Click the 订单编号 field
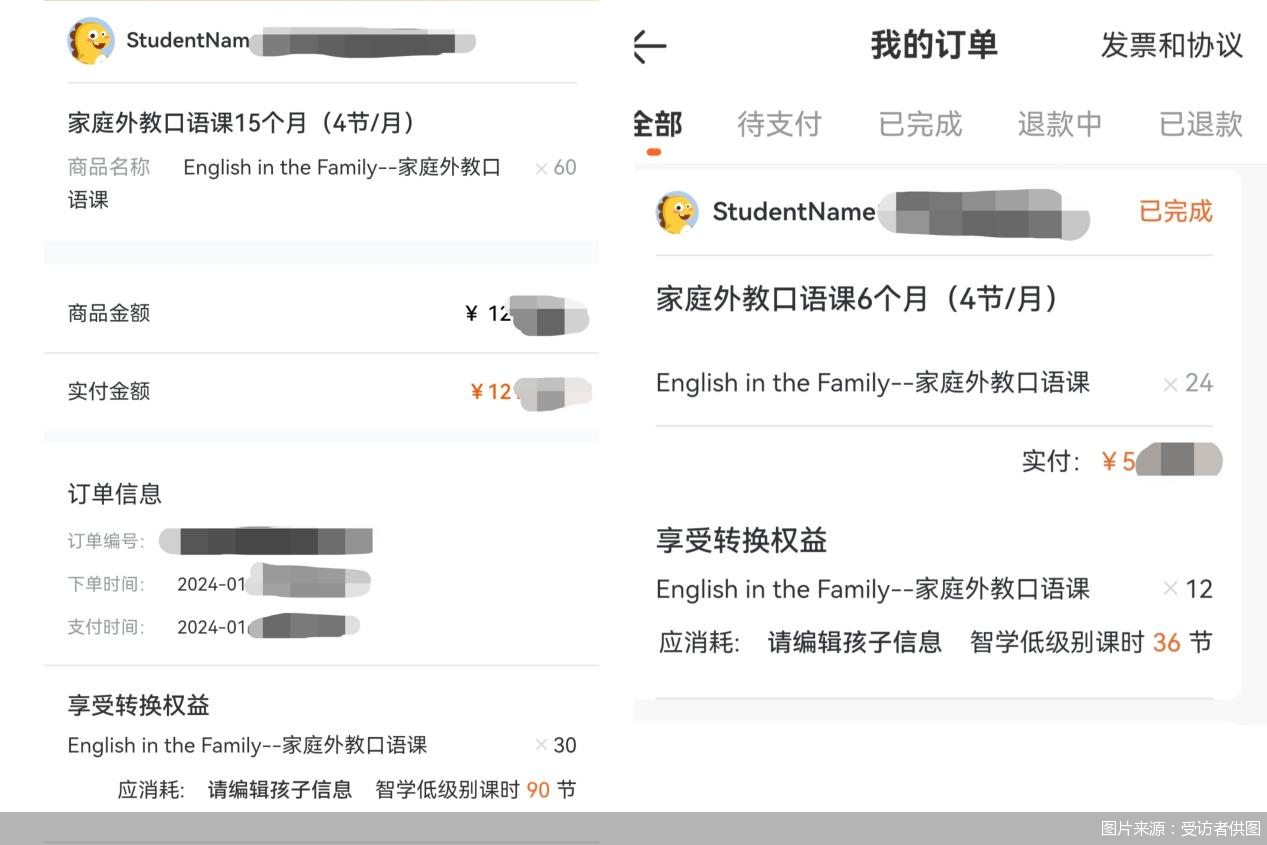1267x845 pixels. tap(104, 541)
